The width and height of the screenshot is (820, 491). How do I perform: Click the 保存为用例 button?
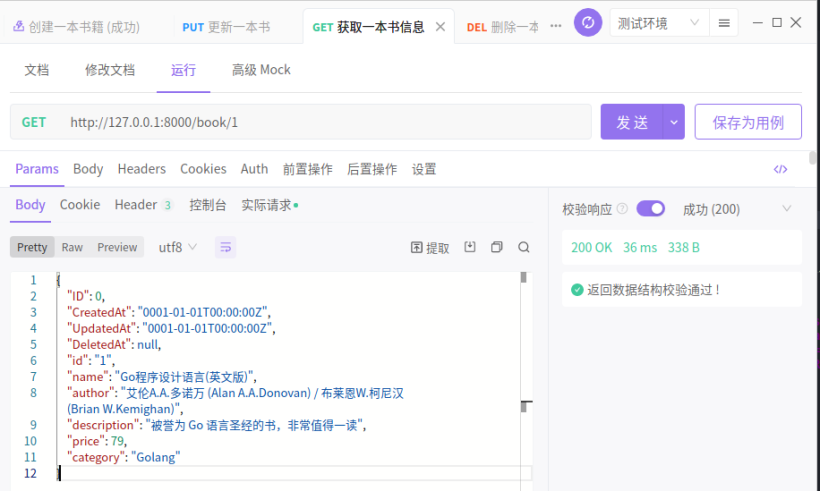point(748,122)
